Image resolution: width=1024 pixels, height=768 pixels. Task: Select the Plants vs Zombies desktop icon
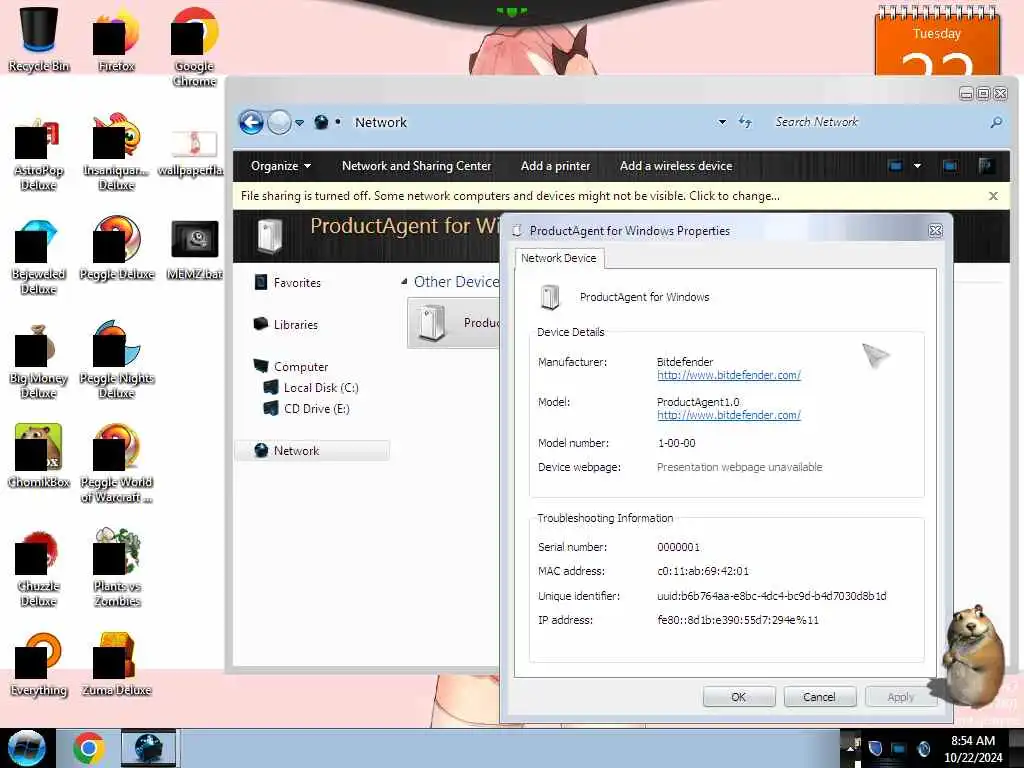click(116, 569)
